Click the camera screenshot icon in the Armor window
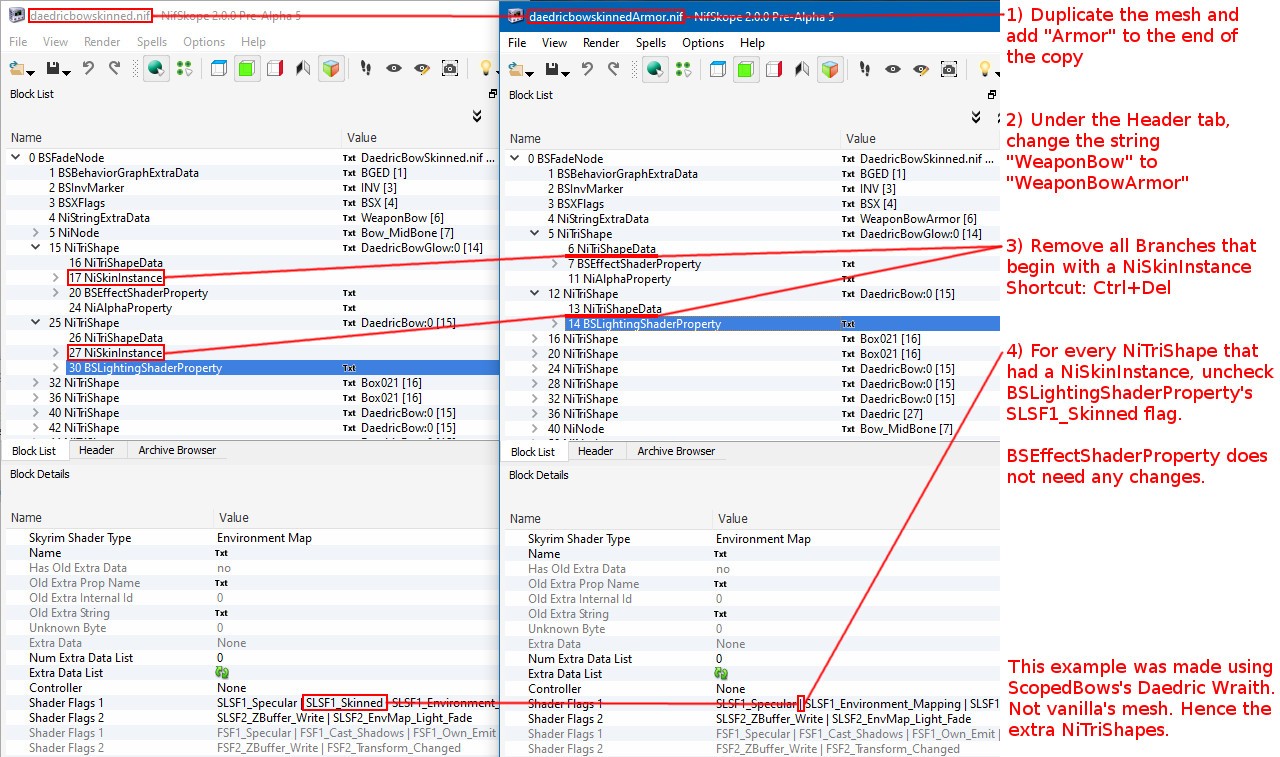The image size is (1280, 757). 949,69
